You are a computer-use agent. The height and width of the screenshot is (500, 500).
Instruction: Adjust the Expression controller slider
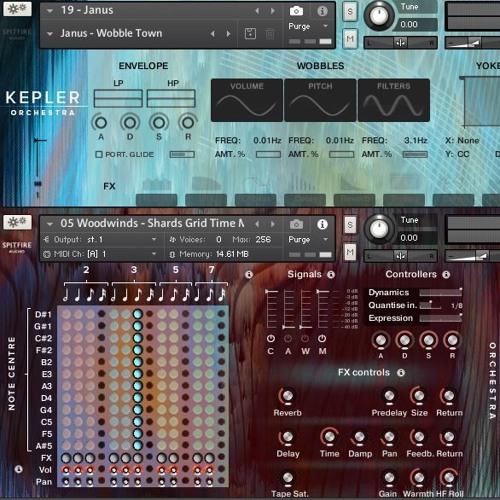(441, 318)
